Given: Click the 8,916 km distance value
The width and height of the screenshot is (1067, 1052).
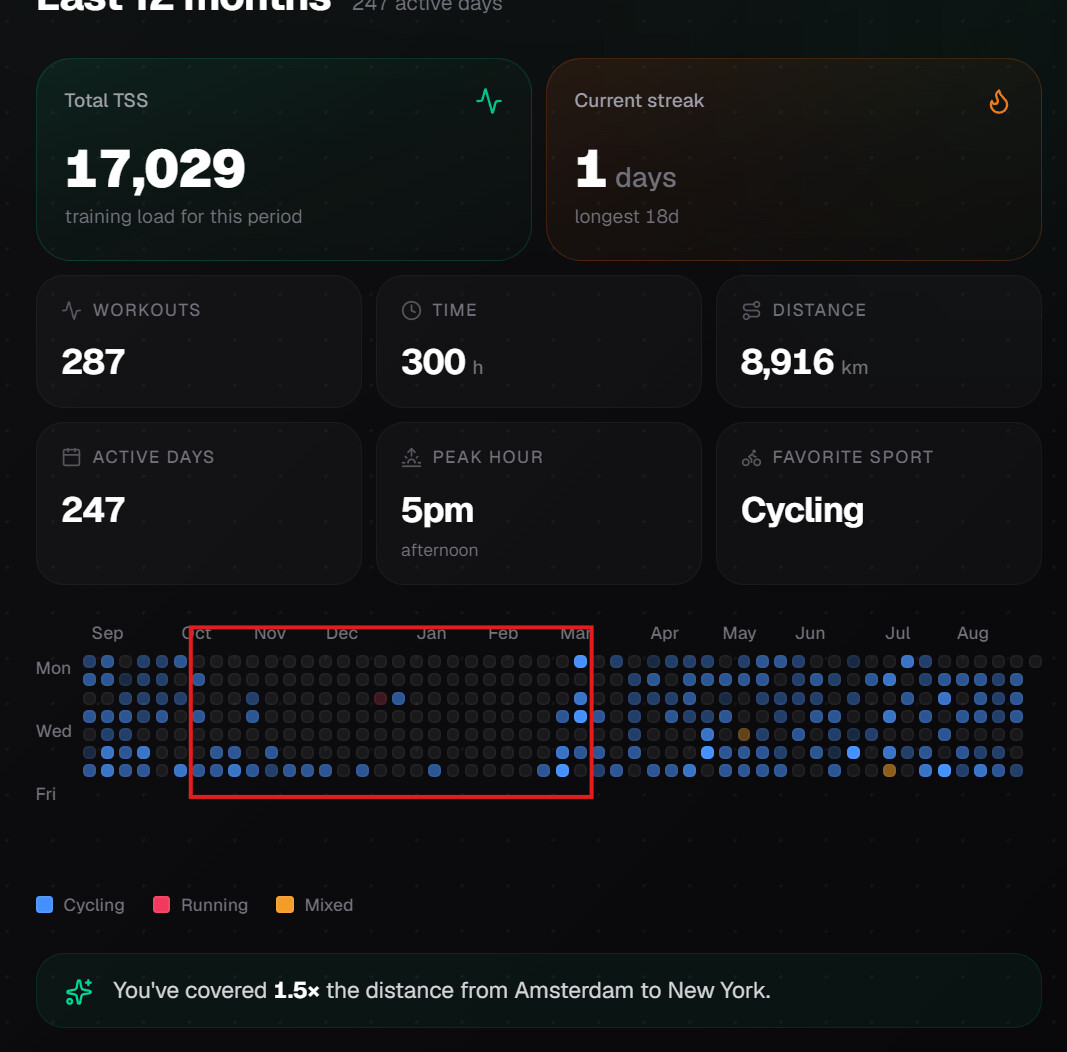Looking at the screenshot, I should pyautogui.click(x=804, y=361).
